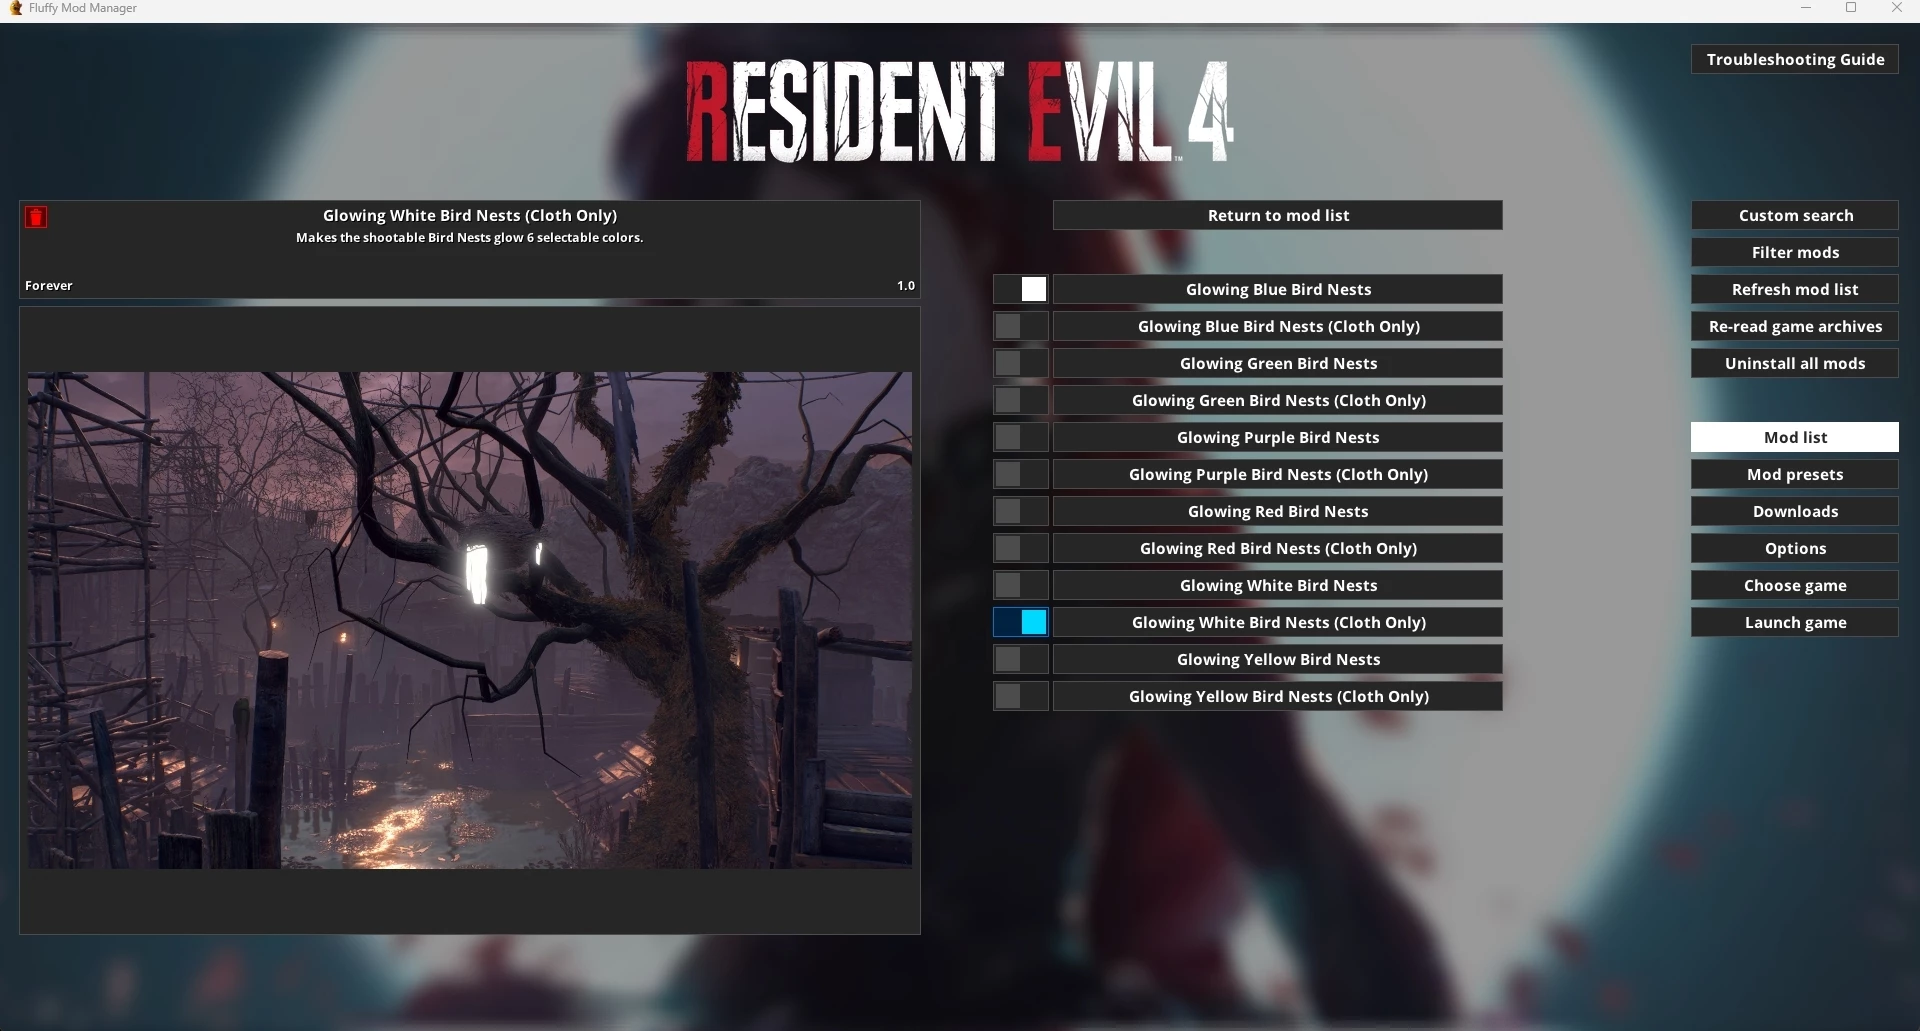Screen dimensions: 1920x1031
Task: Click the Fluffy Mod Manager title bar icon
Action: pos(15,8)
